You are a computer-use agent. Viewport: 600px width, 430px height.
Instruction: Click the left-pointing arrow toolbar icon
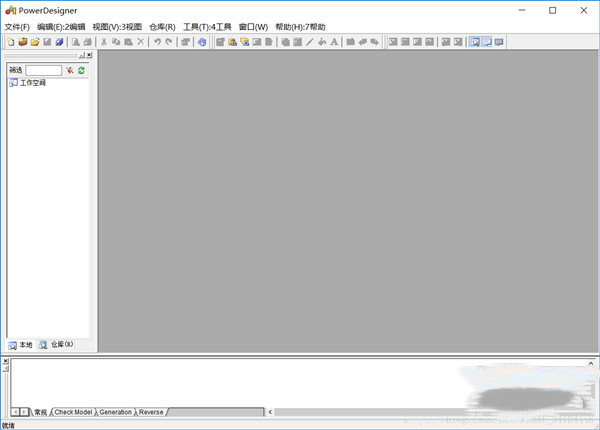[362, 42]
